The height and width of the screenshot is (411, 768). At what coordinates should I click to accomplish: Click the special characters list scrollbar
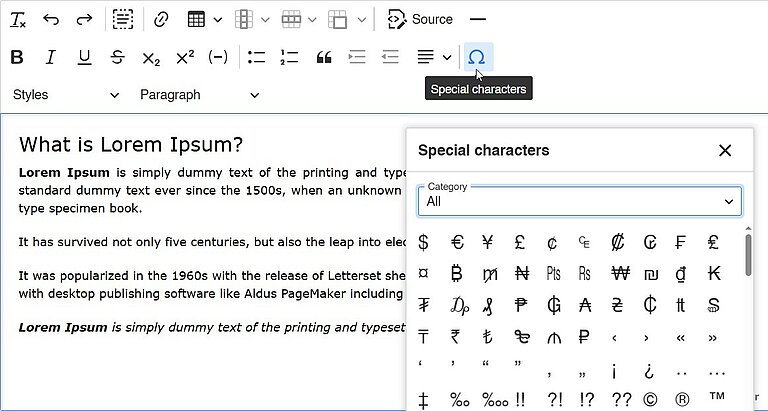pyautogui.click(x=748, y=255)
